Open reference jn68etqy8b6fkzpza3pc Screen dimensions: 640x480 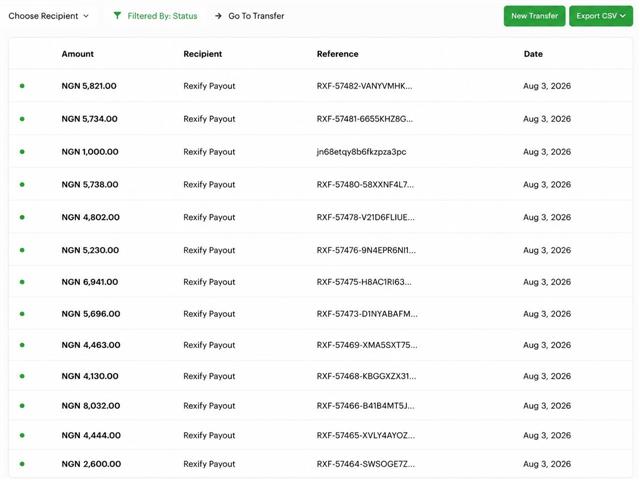pyautogui.click(x=361, y=152)
